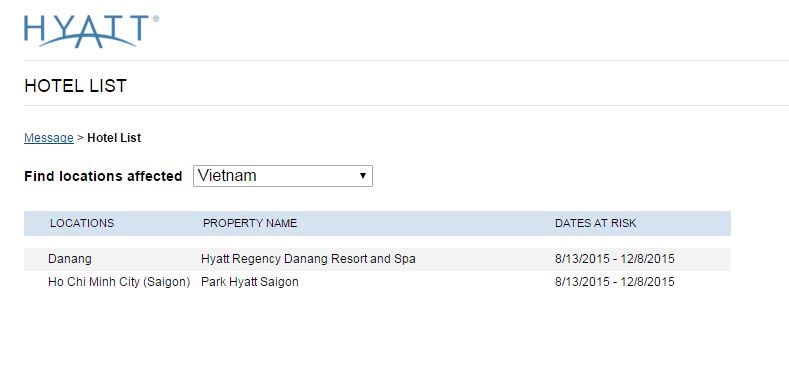Select the Danang location cell
The image size is (789, 370).
pyautogui.click(x=70, y=259)
